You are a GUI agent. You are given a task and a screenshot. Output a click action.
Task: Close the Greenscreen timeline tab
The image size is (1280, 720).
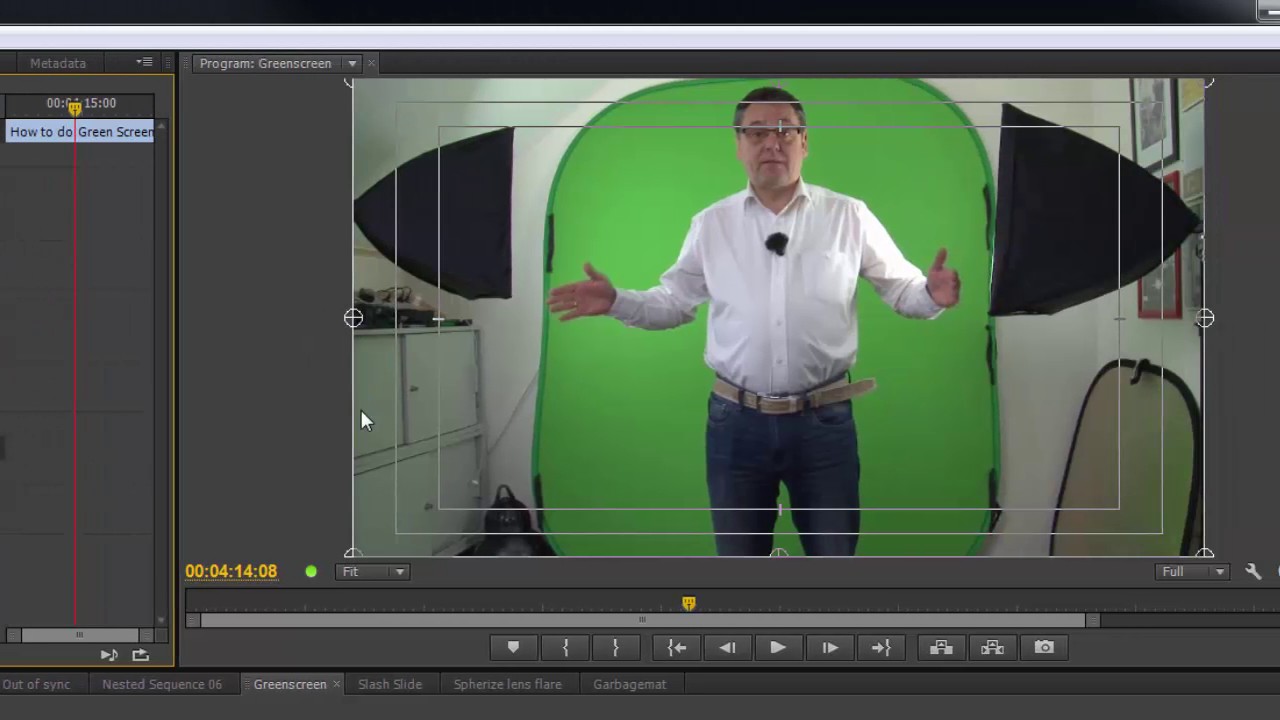coord(337,684)
